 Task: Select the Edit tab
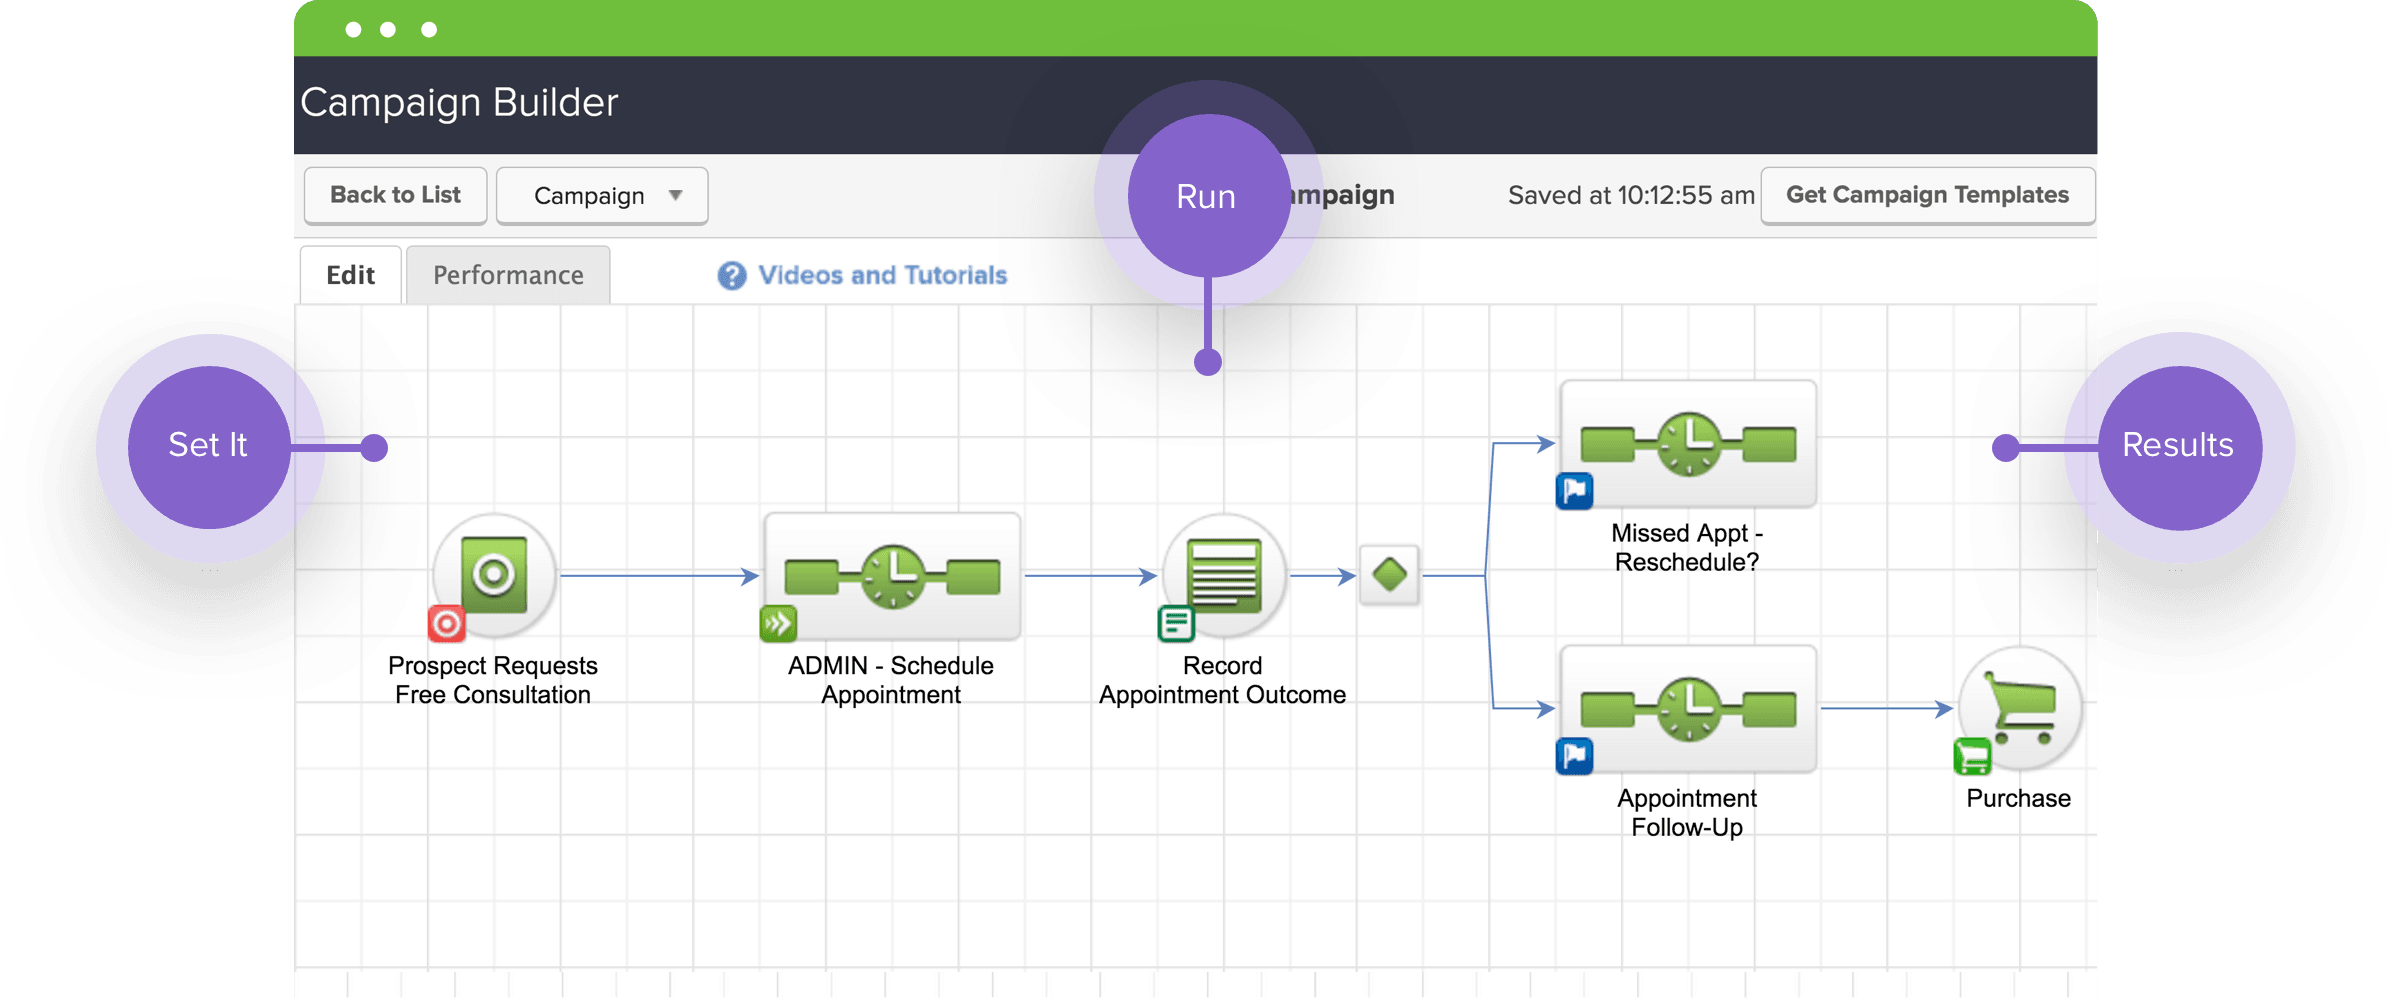(350, 276)
